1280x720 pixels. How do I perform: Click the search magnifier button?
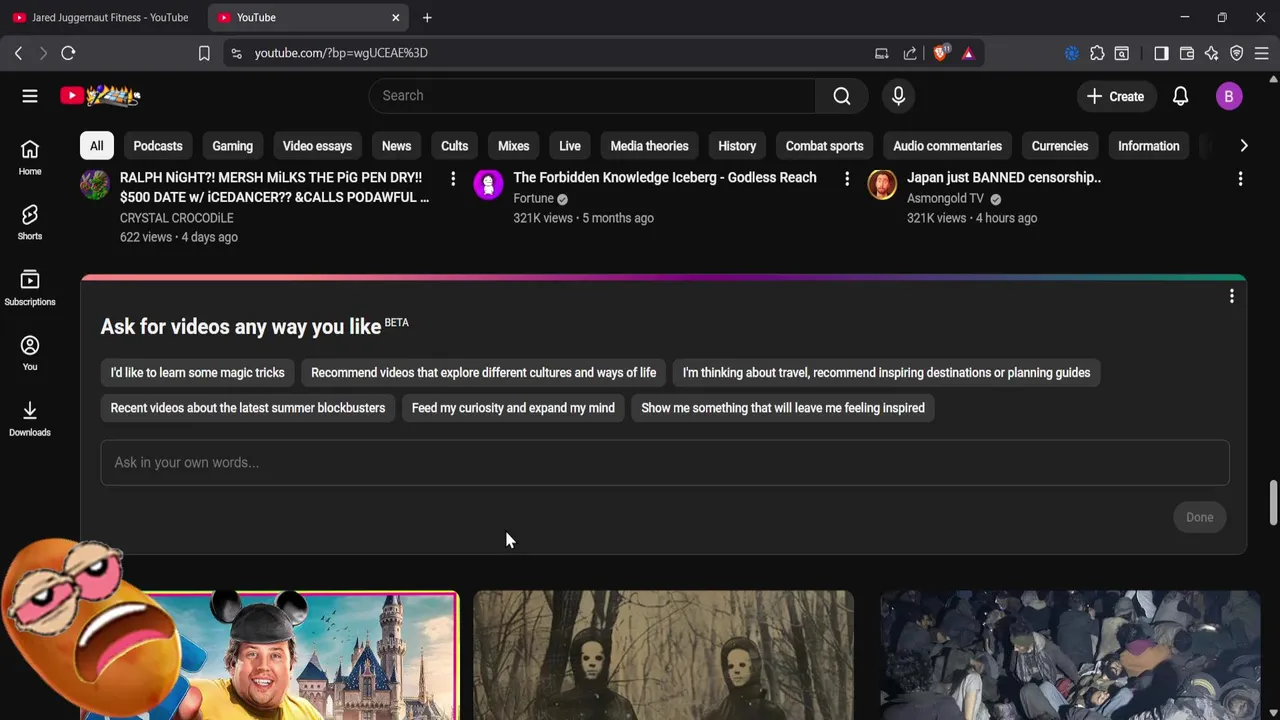pos(842,96)
